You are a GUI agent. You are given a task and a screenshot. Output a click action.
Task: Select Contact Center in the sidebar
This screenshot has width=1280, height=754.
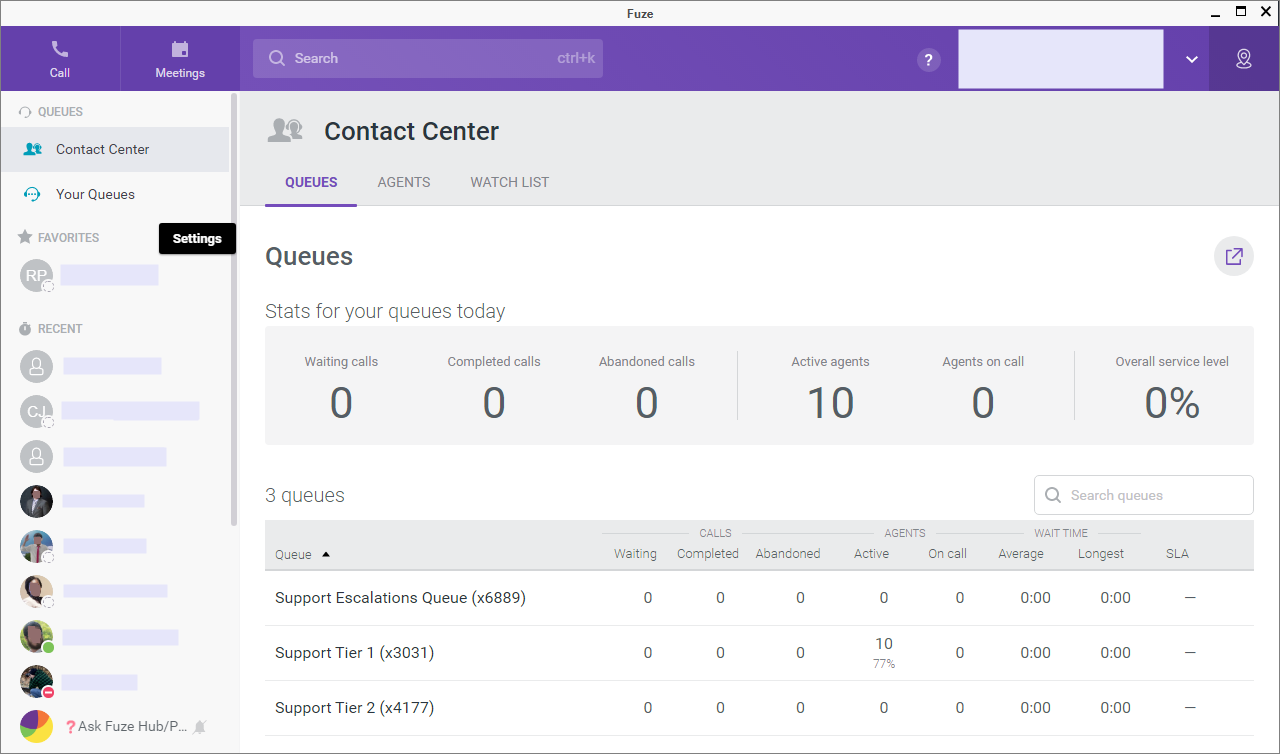(x=102, y=149)
